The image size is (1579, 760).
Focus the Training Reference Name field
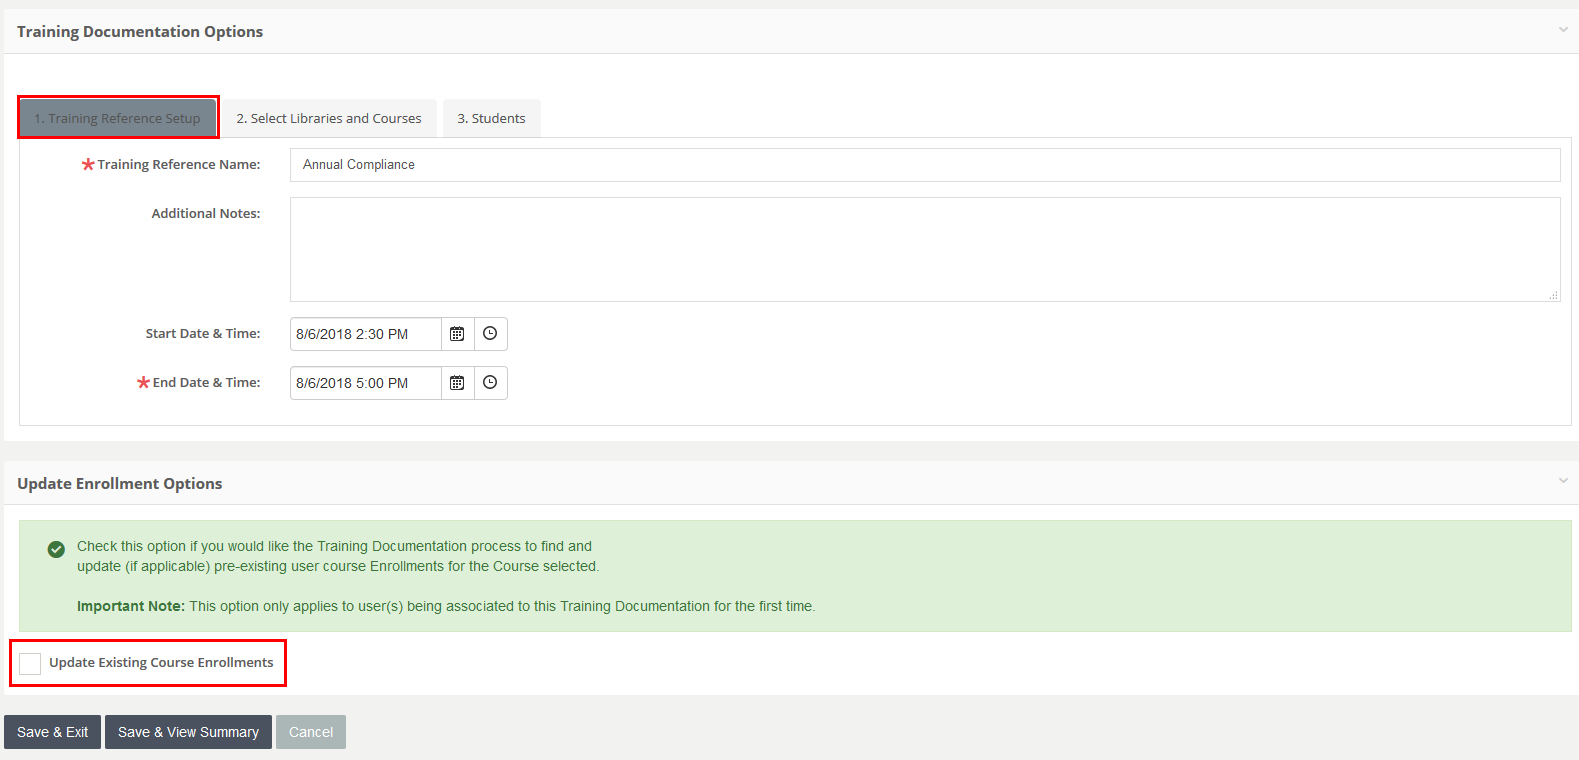pos(924,165)
